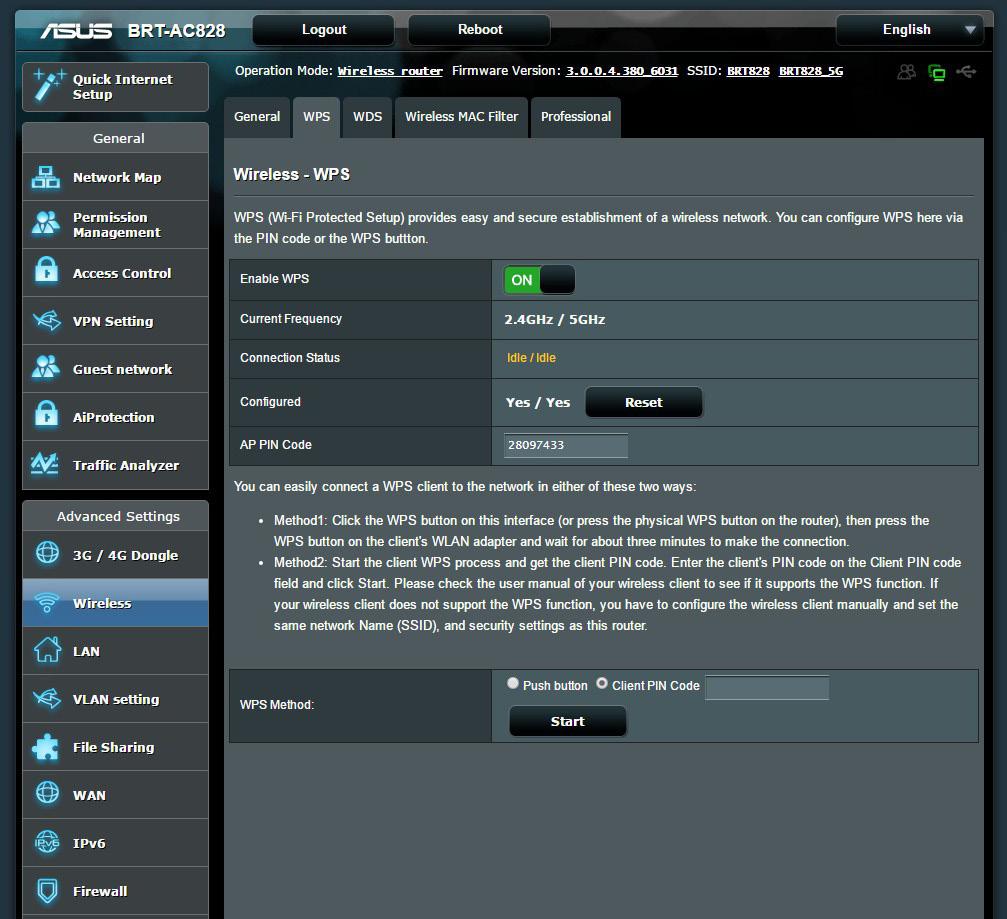The width and height of the screenshot is (1007, 919).
Task: Click the AiProtection lock icon
Action: [46, 416]
